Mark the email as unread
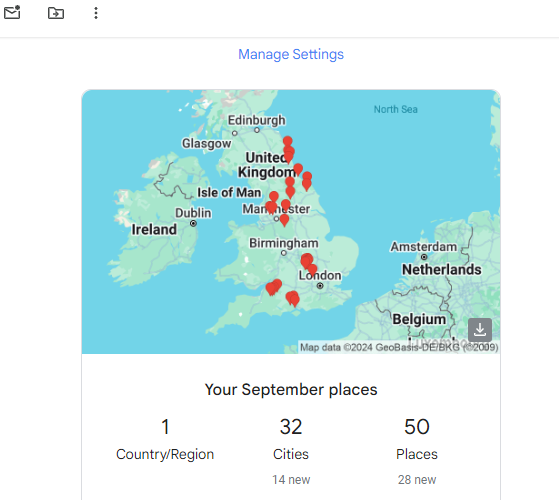559x500 pixels. pyautogui.click(x=12, y=12)
